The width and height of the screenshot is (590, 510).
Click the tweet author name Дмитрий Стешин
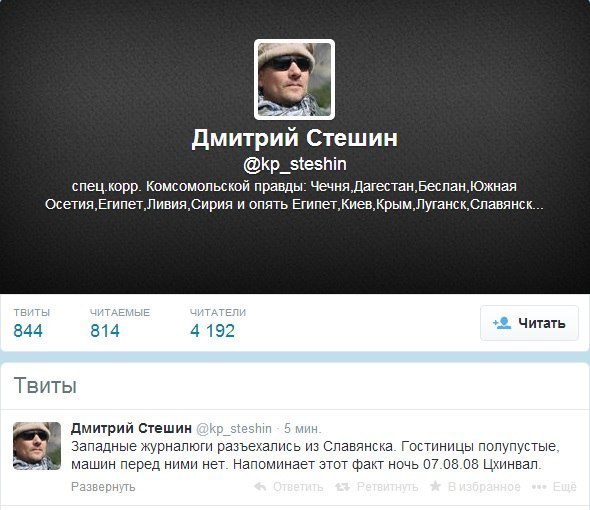pos(131,428)
